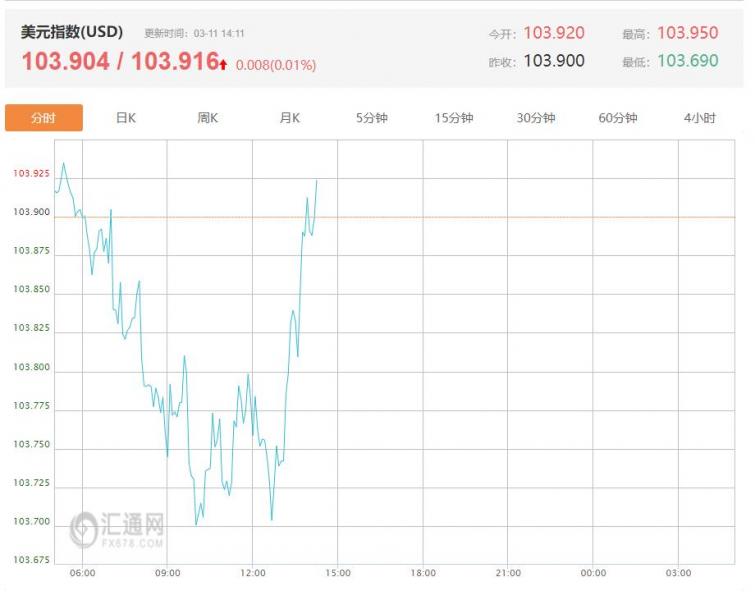Choose the 15分钟 interval tab
This screenshot has width=755, height=600.
click(454, 118)
